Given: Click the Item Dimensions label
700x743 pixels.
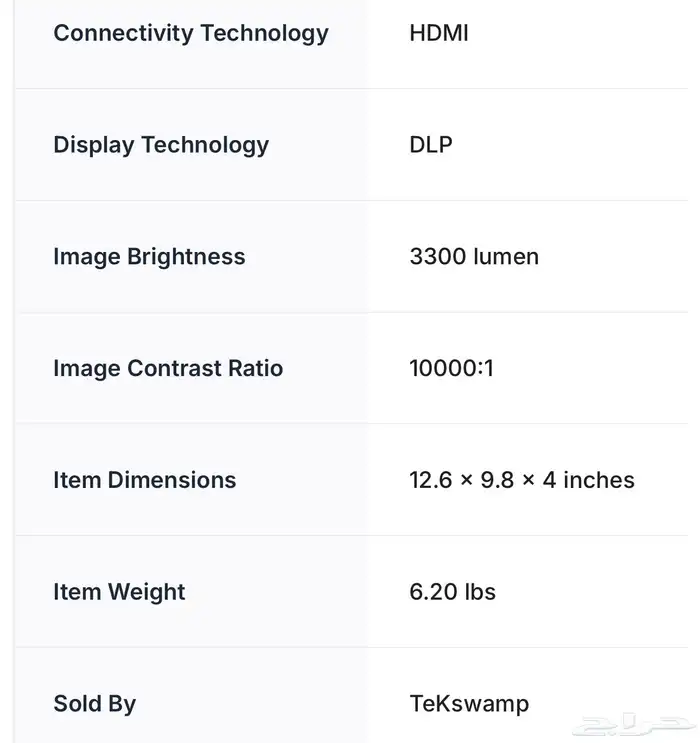Looking at the screenshot, I should click(x=145, y=480).
